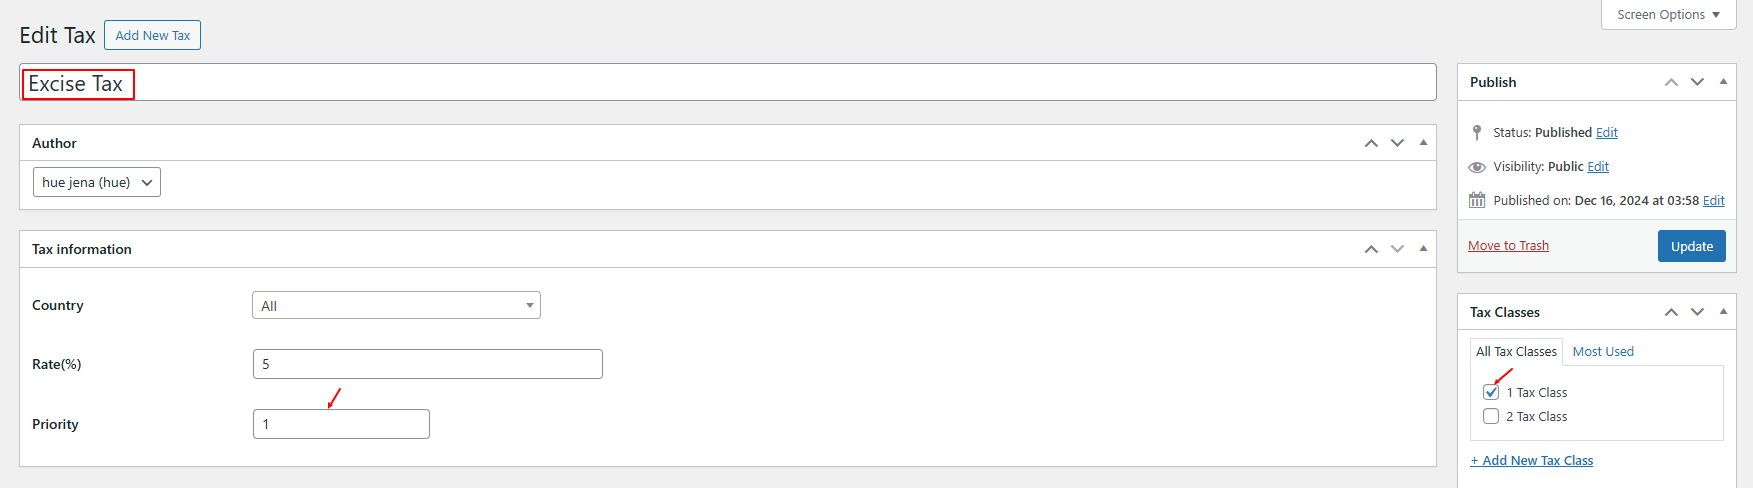Open the Country dropdown set to All
The width and height of the screenshot is (1753, 488).
tap(396, 305)
